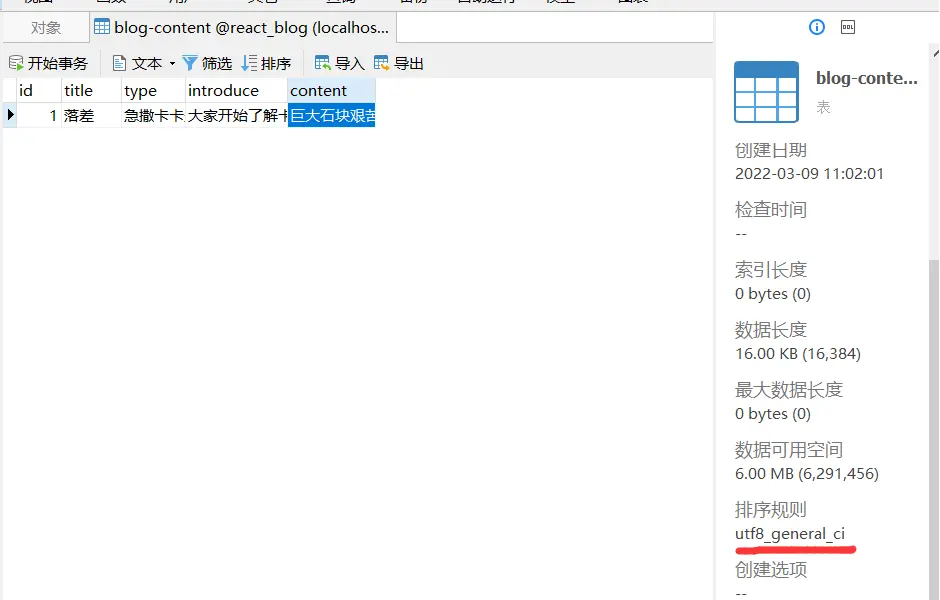The height and width of the screenshot is (600, 940).
Task: Click the id cell with value 1
Action: 39,115
